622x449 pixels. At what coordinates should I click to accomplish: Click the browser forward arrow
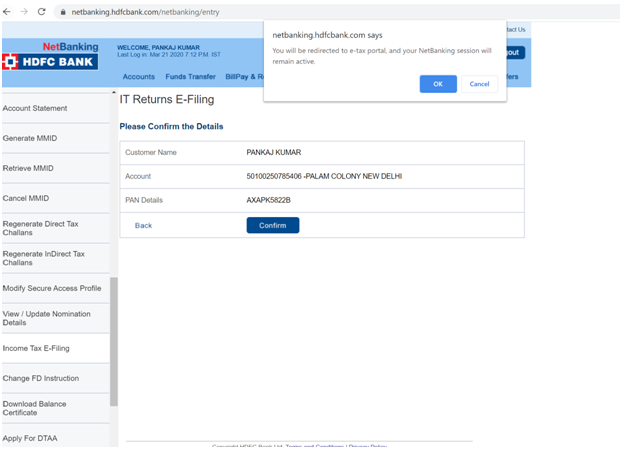click(24, 12)
